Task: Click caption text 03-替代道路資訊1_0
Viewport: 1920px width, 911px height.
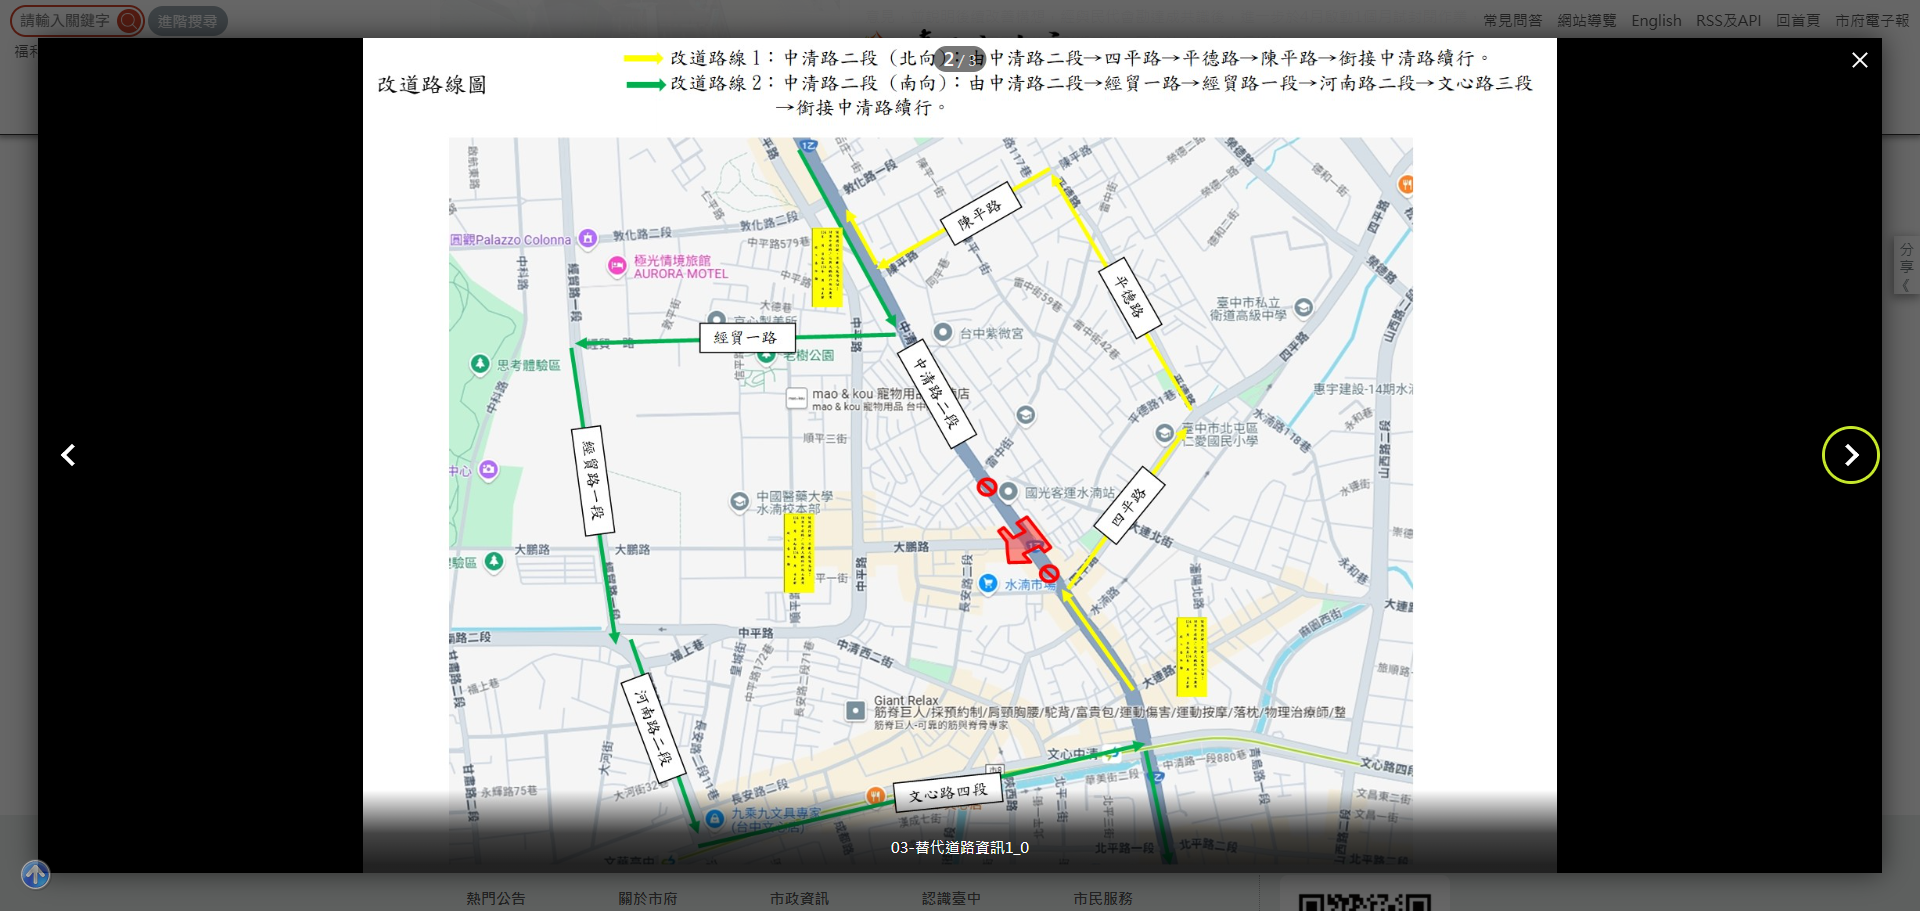Action: pos(960,847)
